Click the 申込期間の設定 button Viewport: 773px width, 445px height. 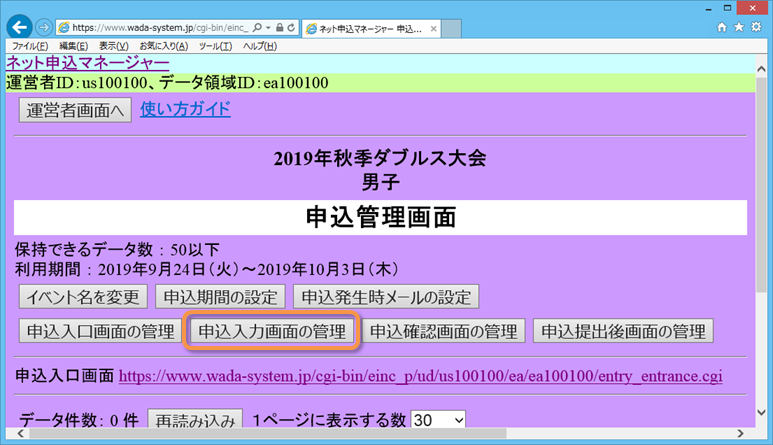(x=220, y=297)
